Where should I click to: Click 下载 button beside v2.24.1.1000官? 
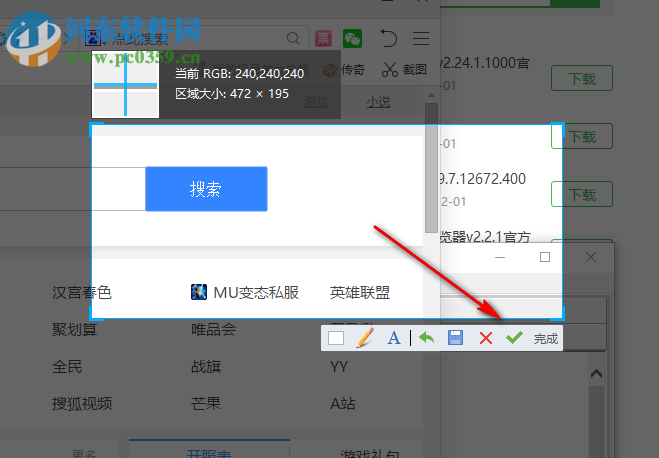(582, 78)
